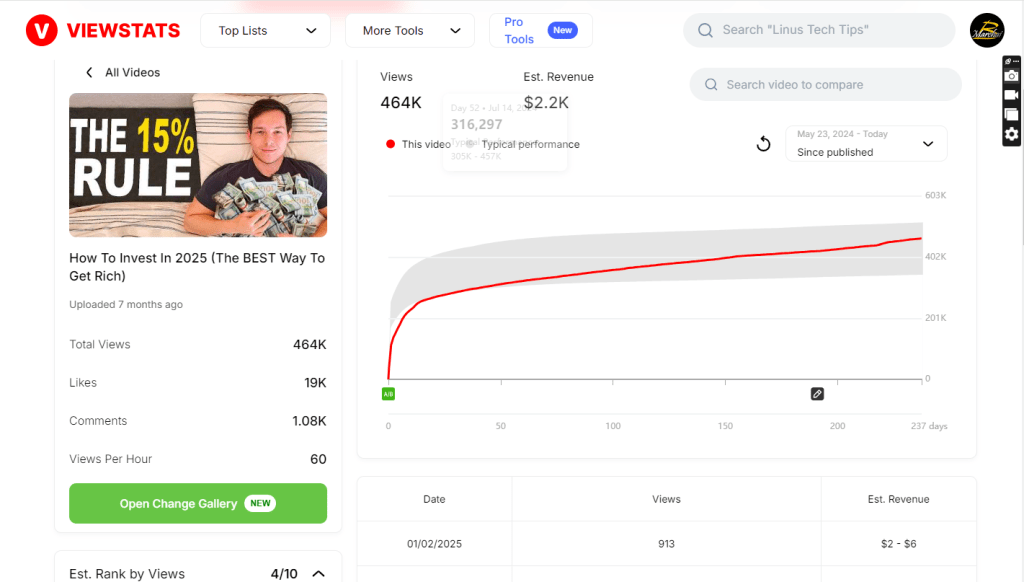Click the Views Per Hour 60 value

point(318,459)
